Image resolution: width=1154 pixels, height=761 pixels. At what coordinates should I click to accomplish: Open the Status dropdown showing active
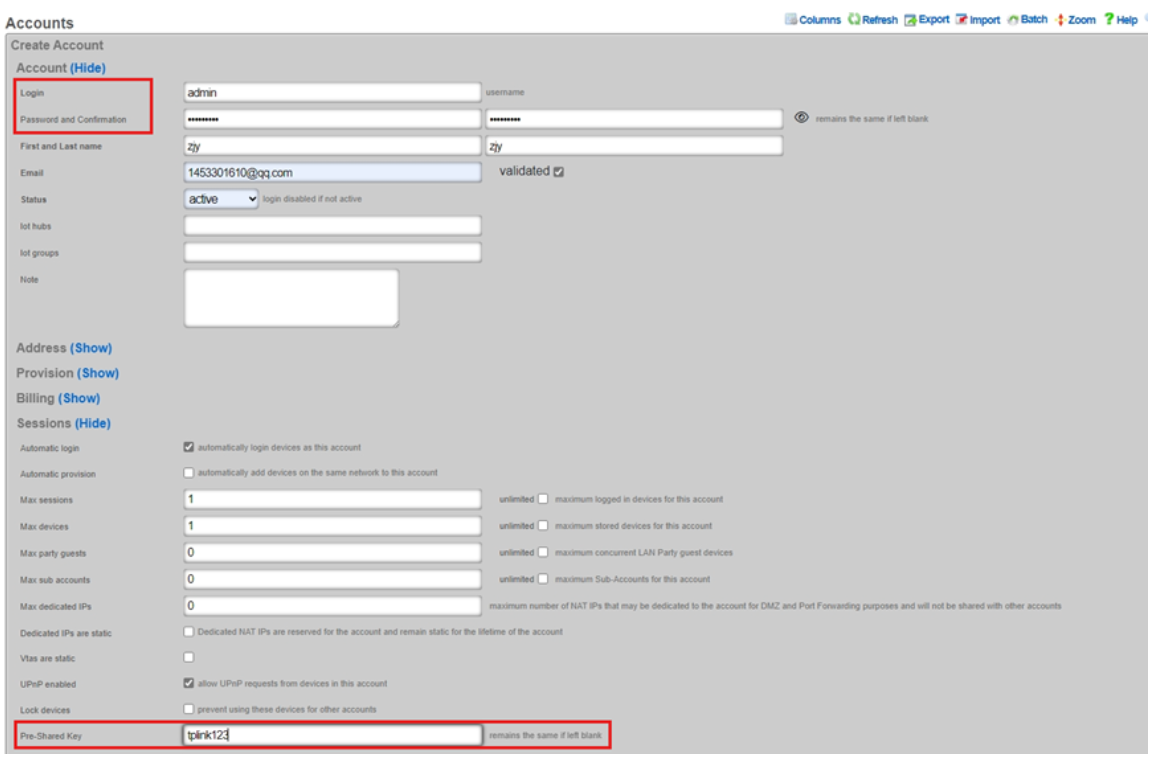pyautogui.click(x=221, y=199)
